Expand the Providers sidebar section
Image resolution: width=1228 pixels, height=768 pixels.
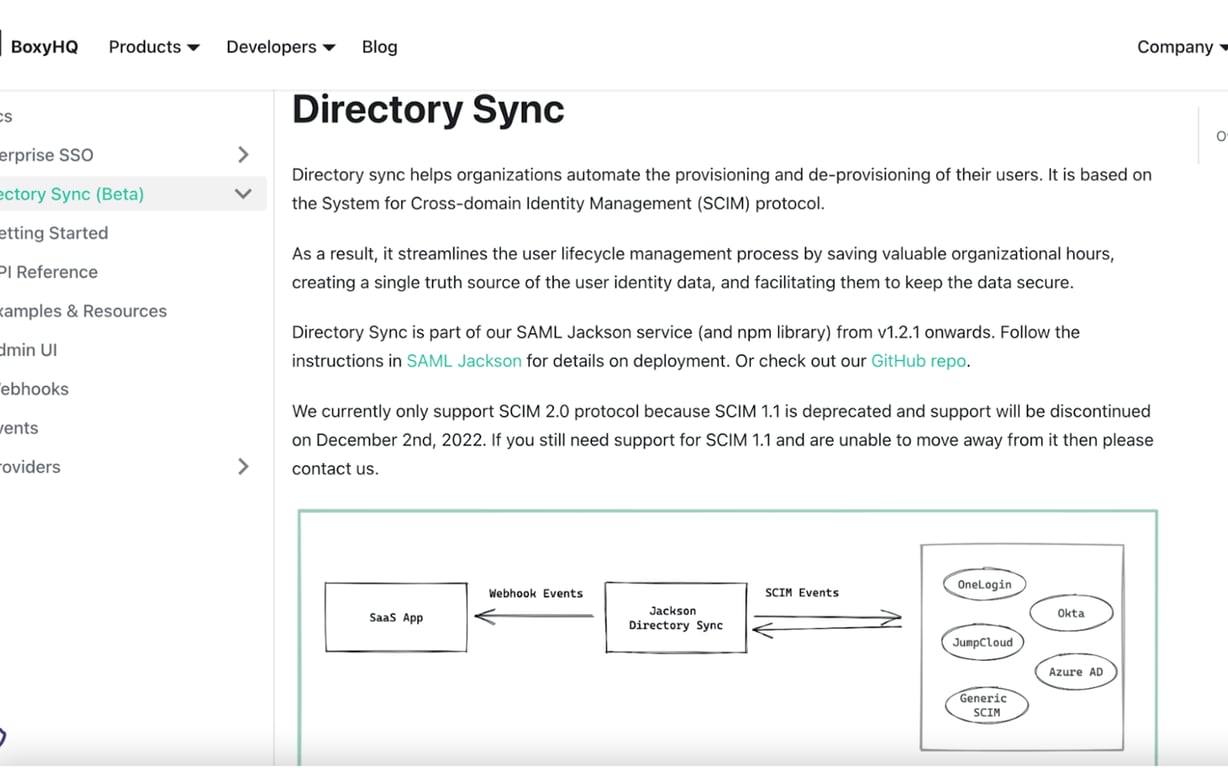pyautogui.click(x=242, y=466)
